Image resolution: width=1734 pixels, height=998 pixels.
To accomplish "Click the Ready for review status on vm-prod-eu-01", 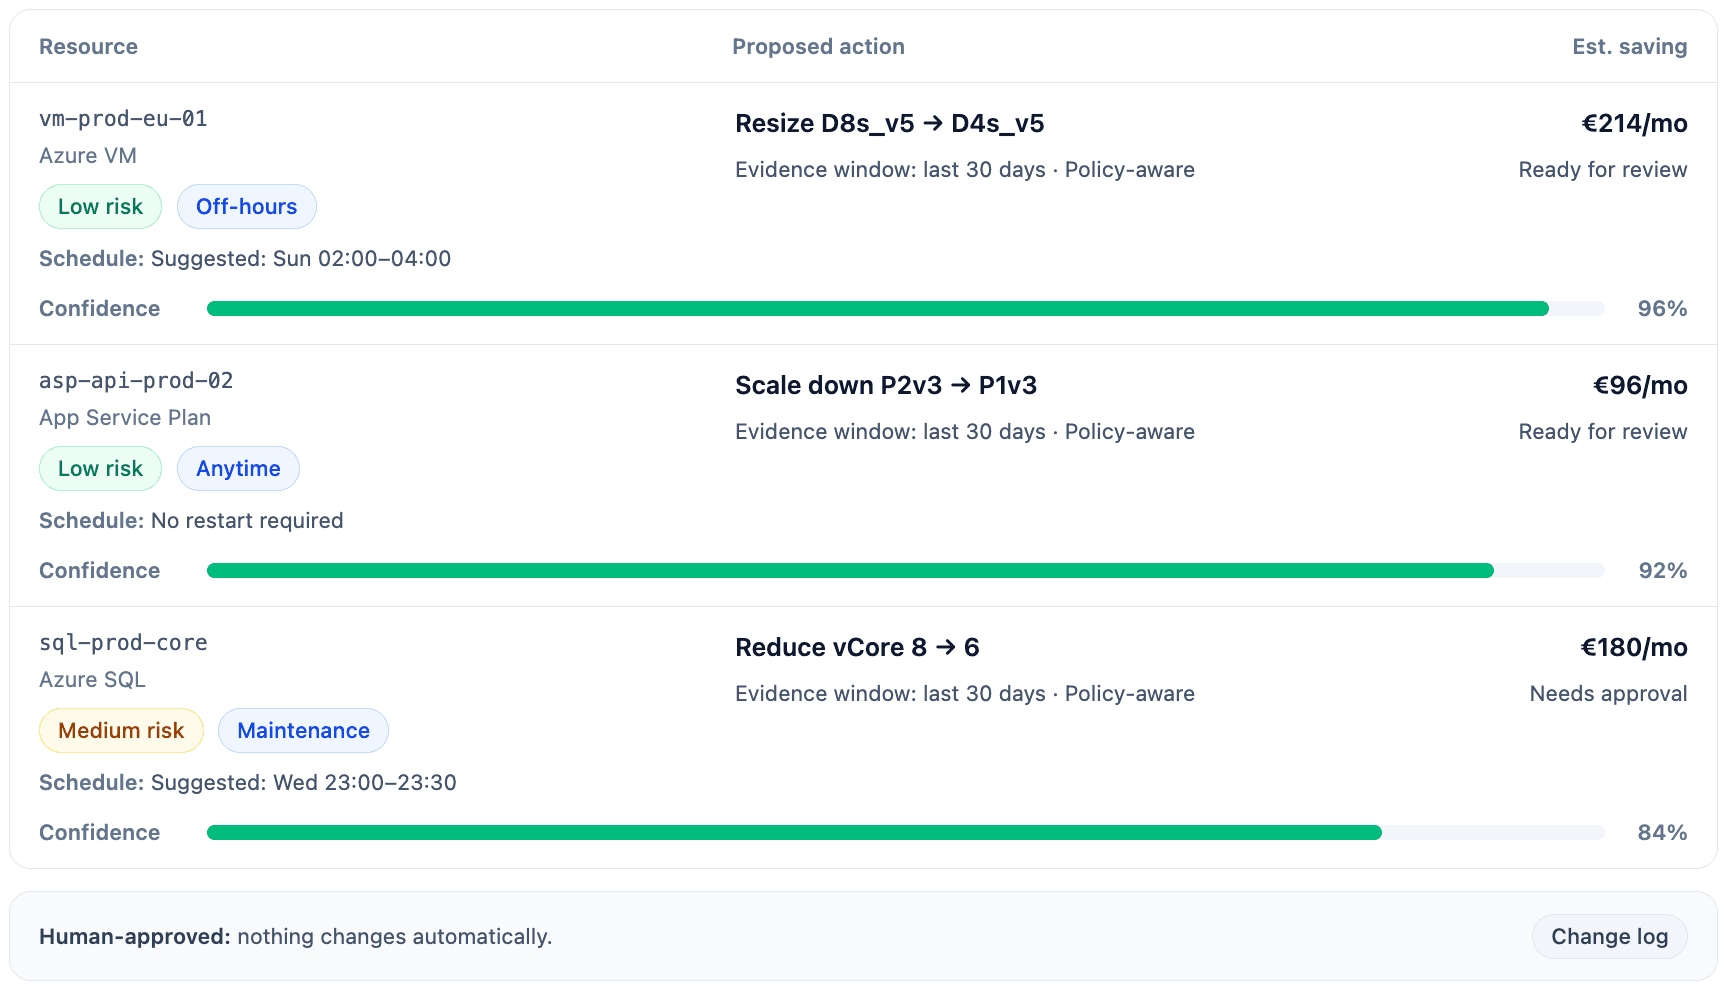I will coord(1602,169).
